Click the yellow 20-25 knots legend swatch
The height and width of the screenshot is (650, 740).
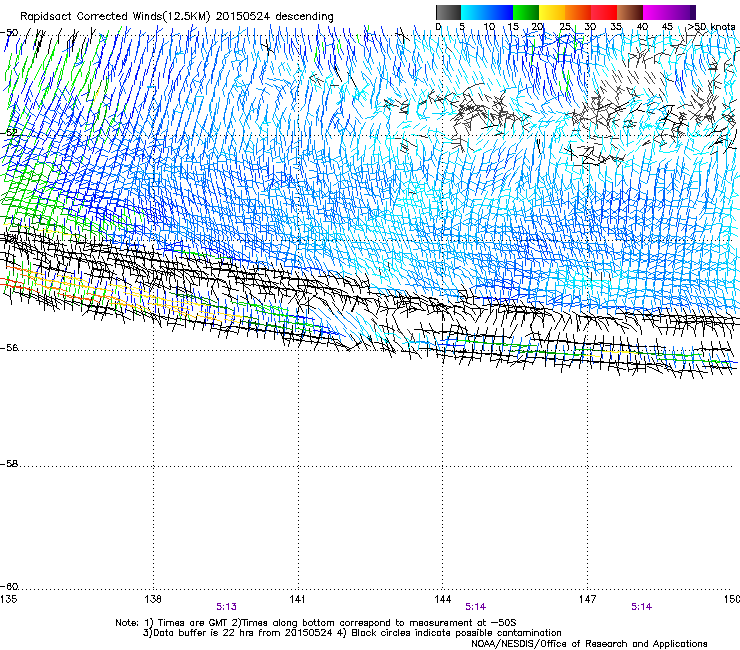click(x=552, y=12)
